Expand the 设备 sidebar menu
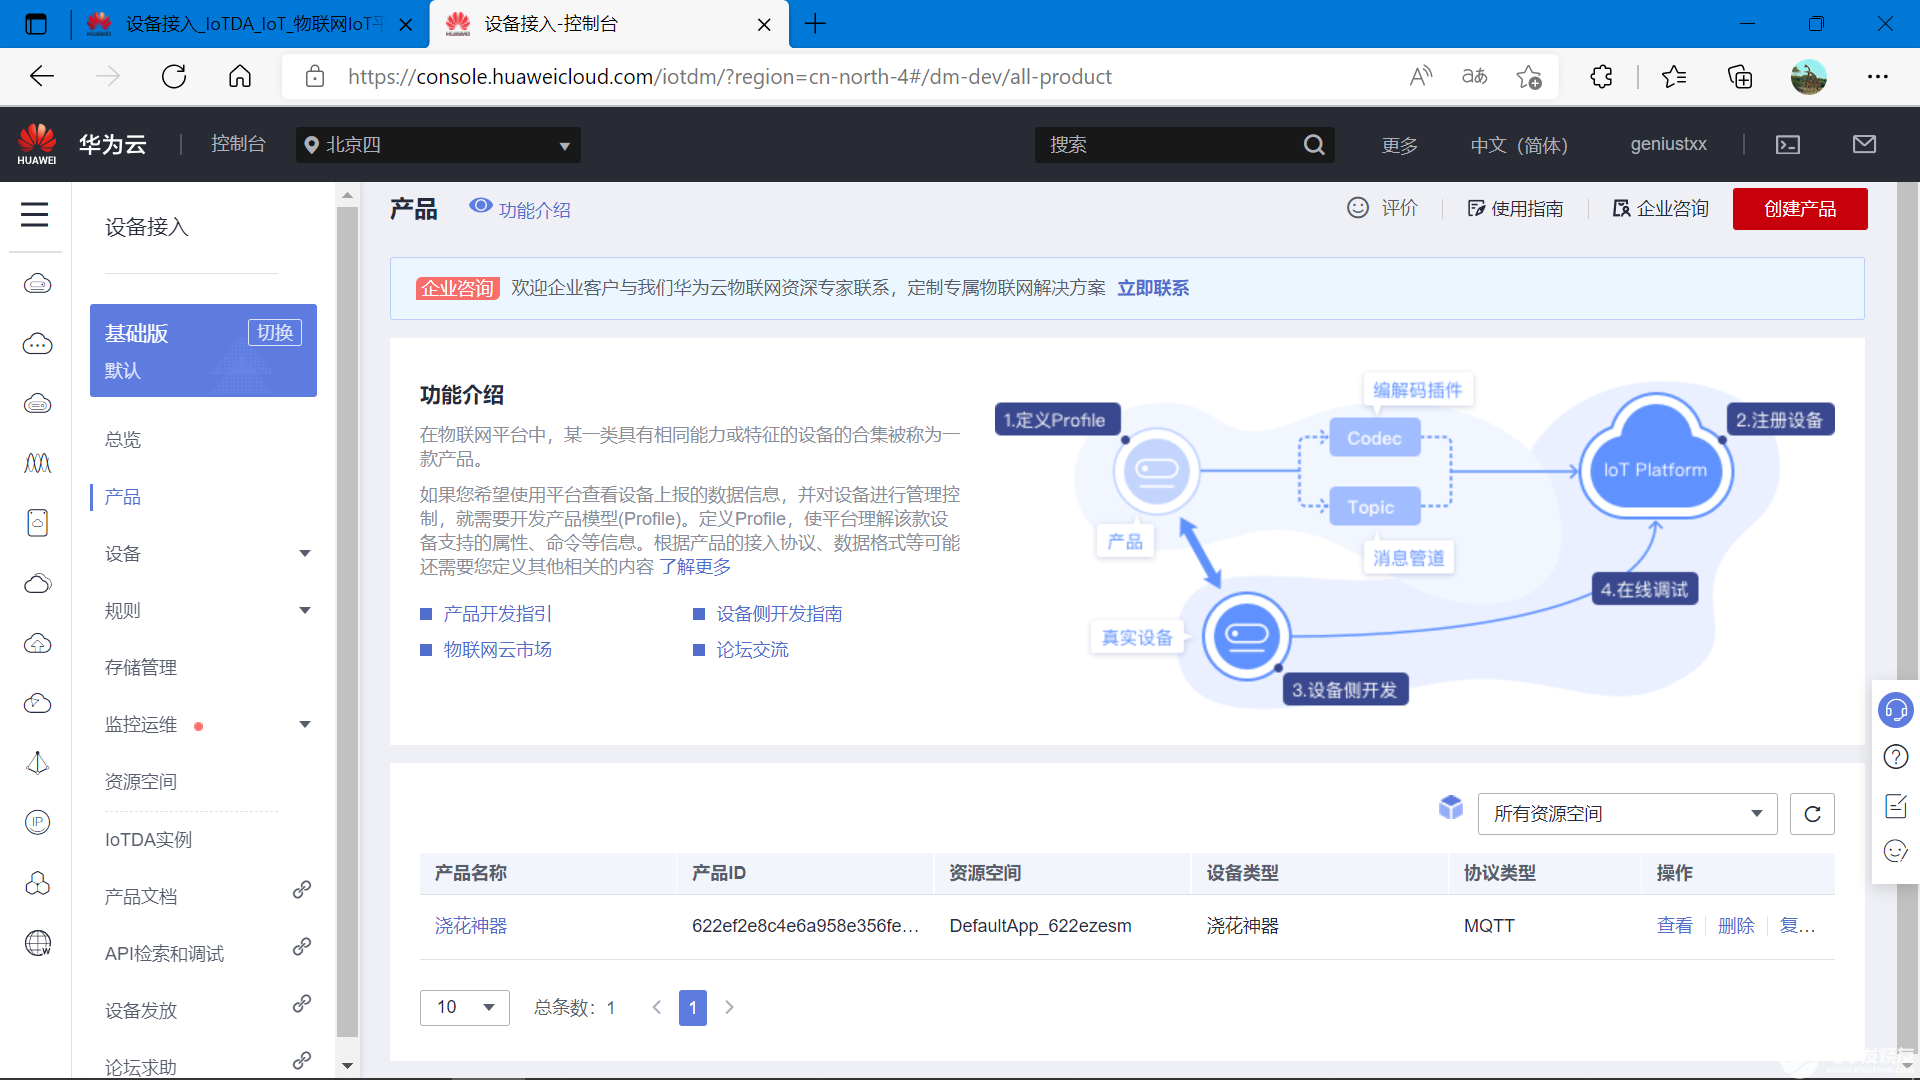The width and height of the screenshot is (1920, 1080). tap(305, 553)
